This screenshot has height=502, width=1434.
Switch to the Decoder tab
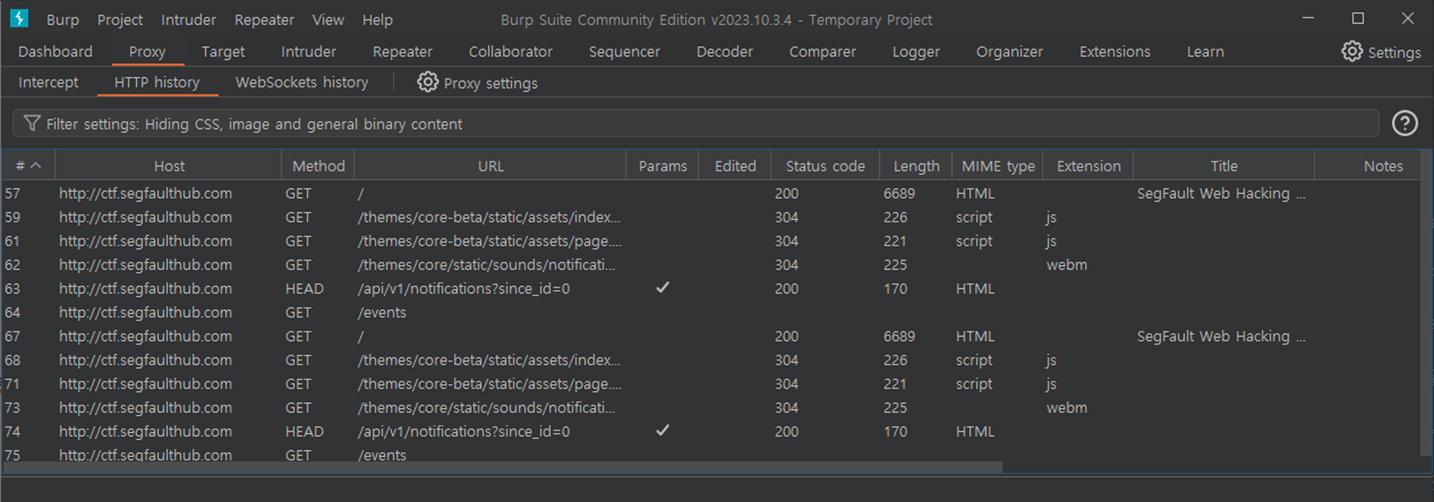[x=724, y=52]
